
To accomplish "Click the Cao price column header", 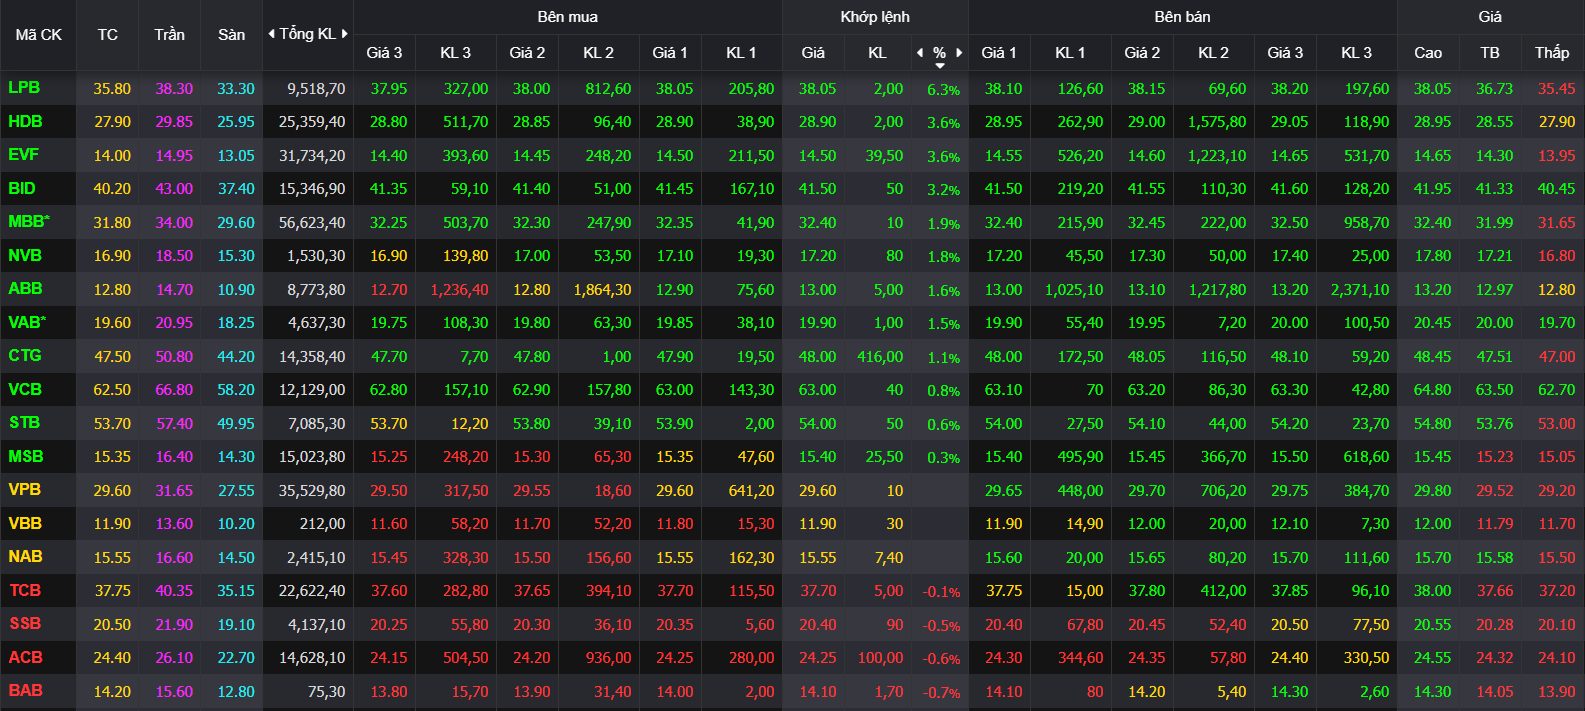I will pyautogui.click(x=1428, y=53).
